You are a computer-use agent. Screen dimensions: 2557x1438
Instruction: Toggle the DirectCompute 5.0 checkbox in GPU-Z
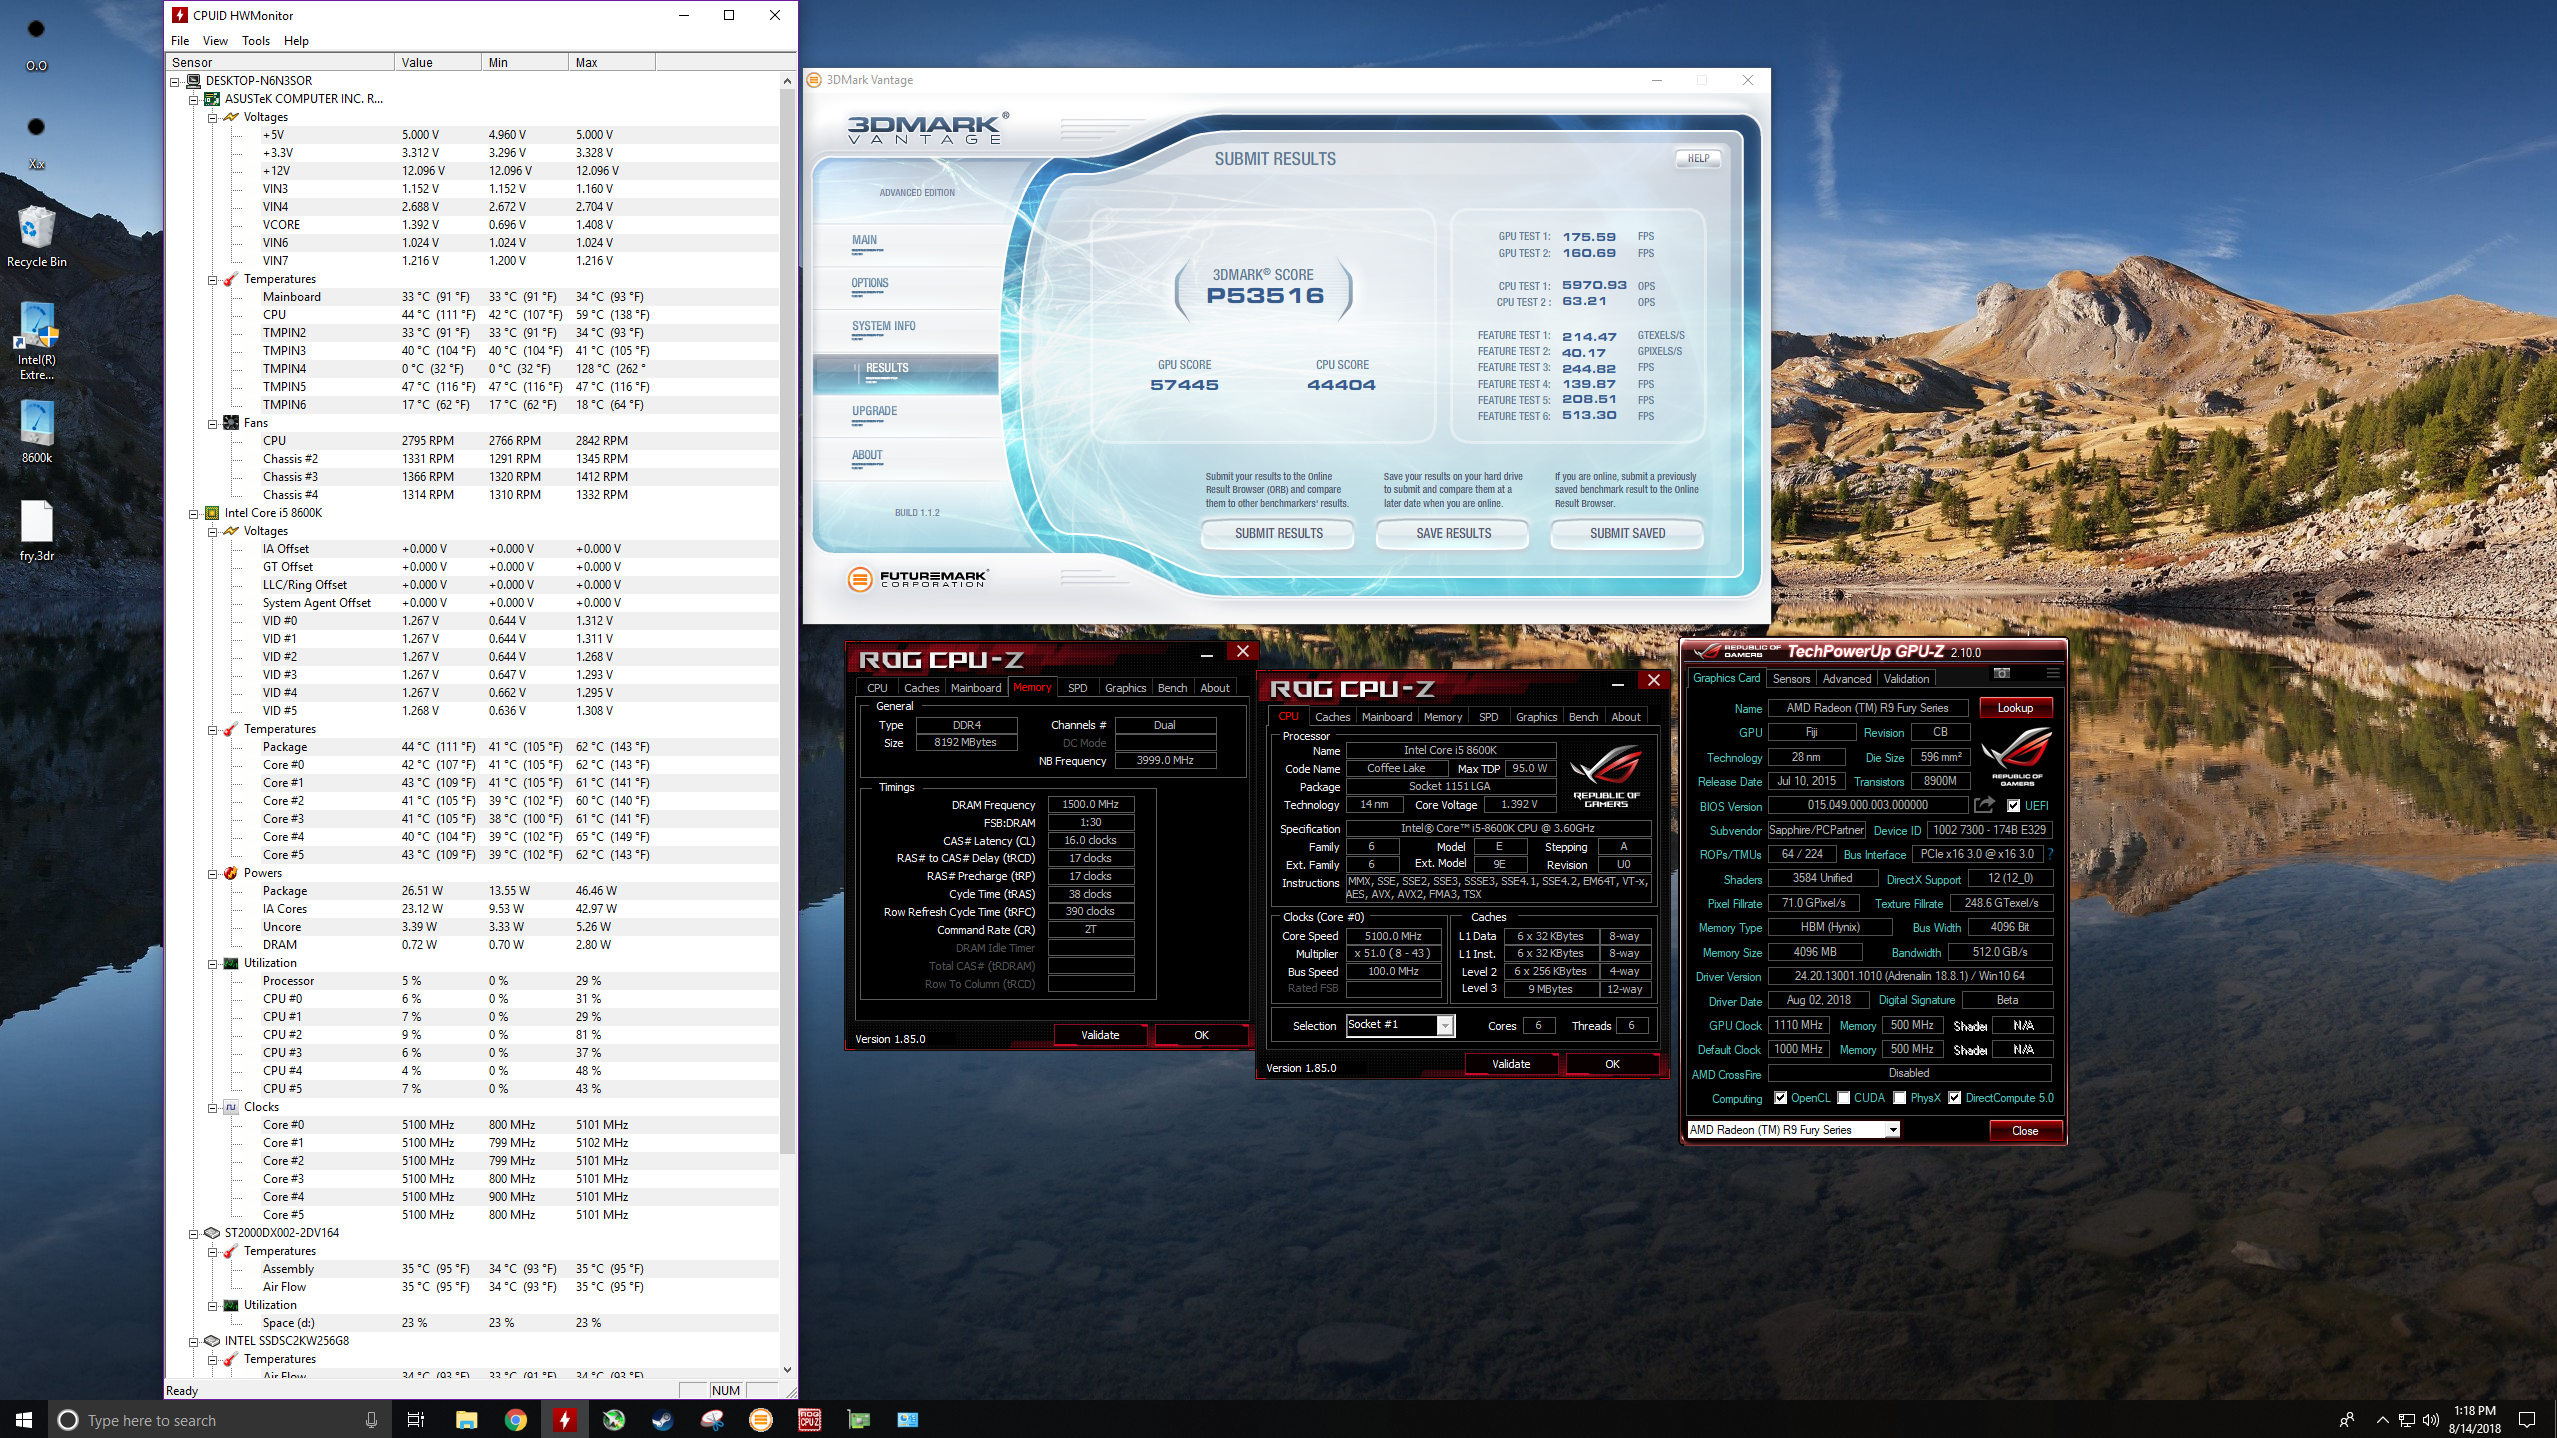coord(1954,1098)
